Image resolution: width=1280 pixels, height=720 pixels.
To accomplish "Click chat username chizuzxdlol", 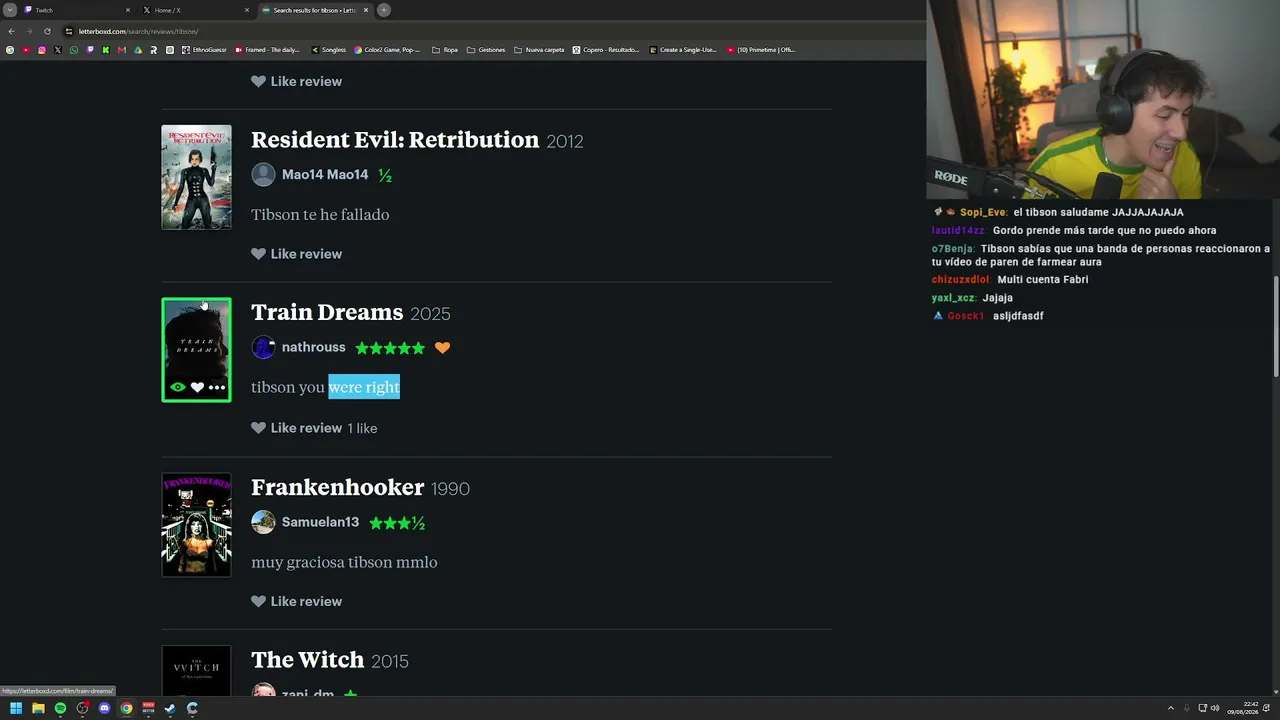I will tap(961, 280).
